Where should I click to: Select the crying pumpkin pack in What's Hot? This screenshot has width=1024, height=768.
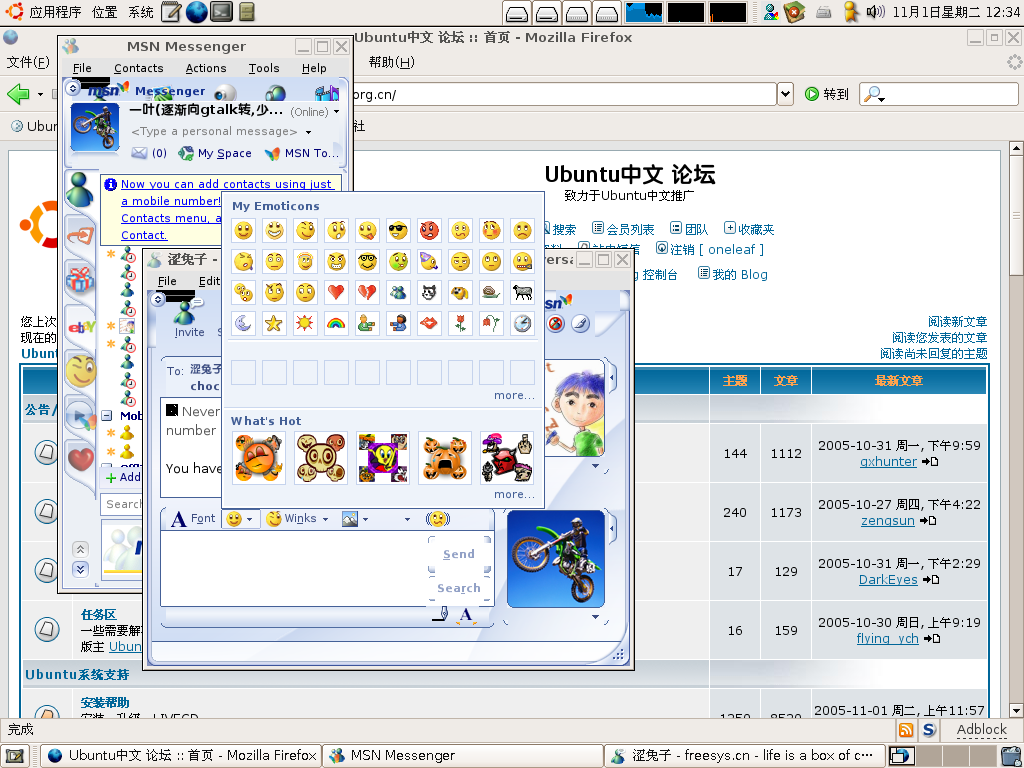click(445, 458)
